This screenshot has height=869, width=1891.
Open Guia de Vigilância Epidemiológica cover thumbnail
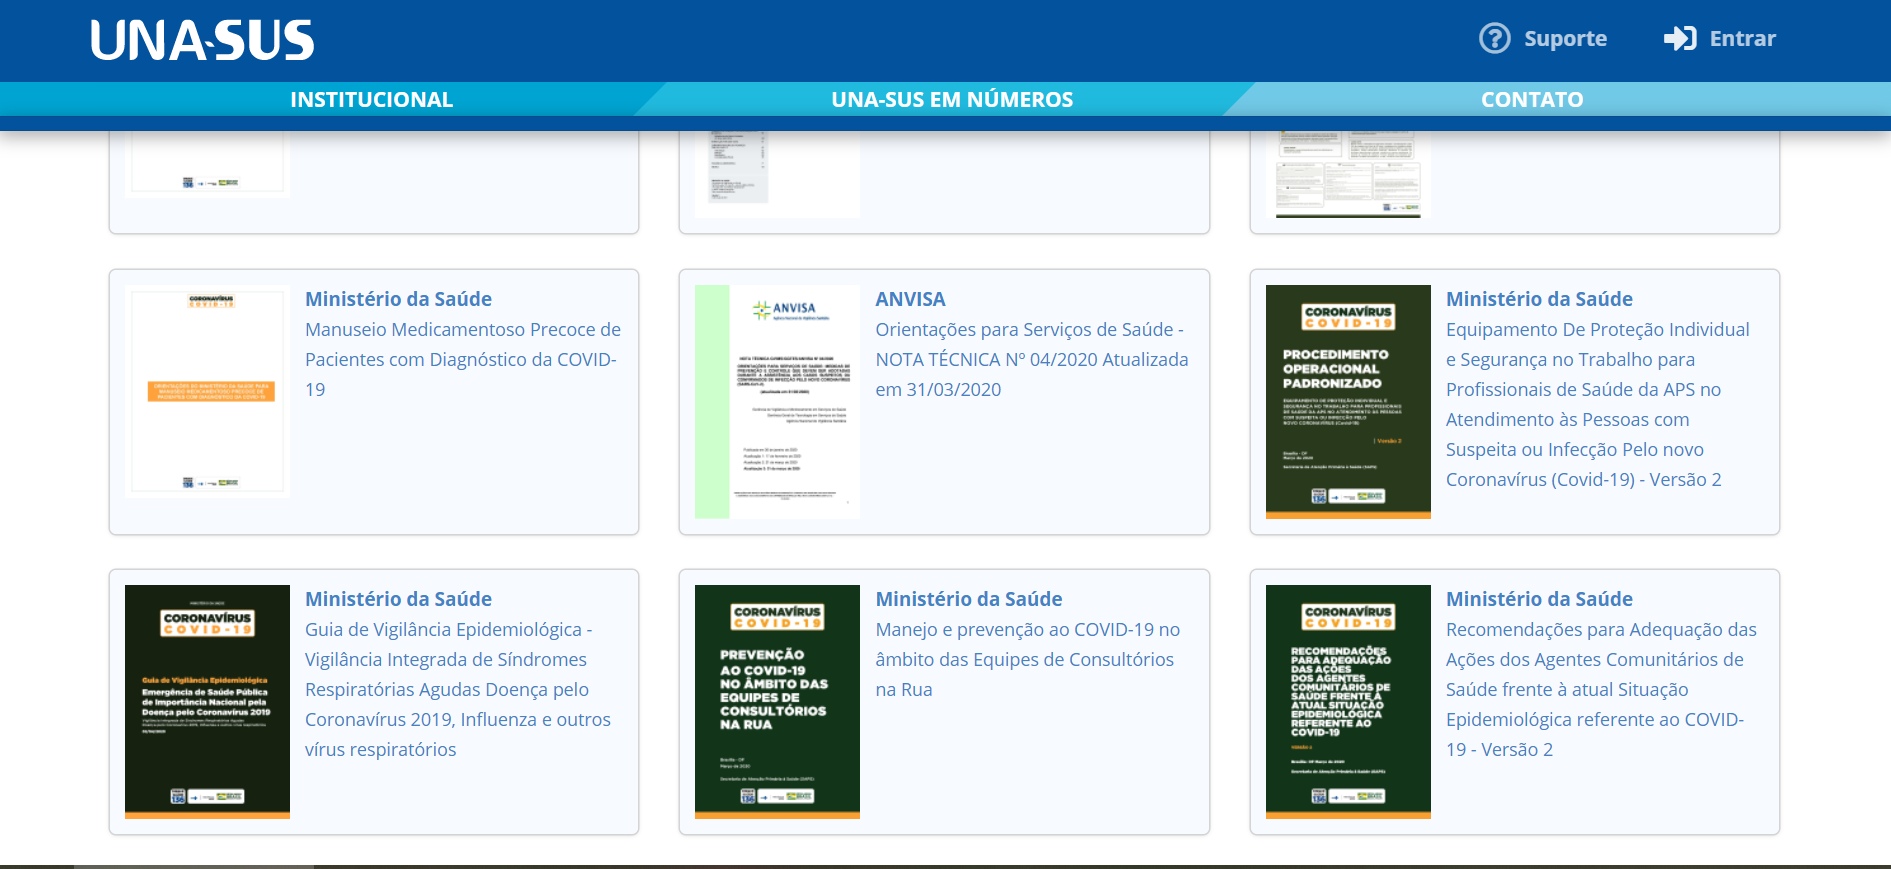pyautogui.click(x=207, y=701)
